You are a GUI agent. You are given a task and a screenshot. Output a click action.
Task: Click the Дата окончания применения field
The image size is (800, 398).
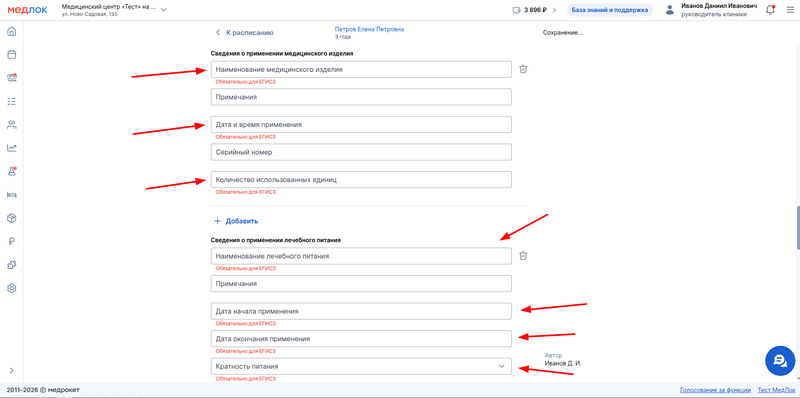pyautogui.click(x=361, y=339)
